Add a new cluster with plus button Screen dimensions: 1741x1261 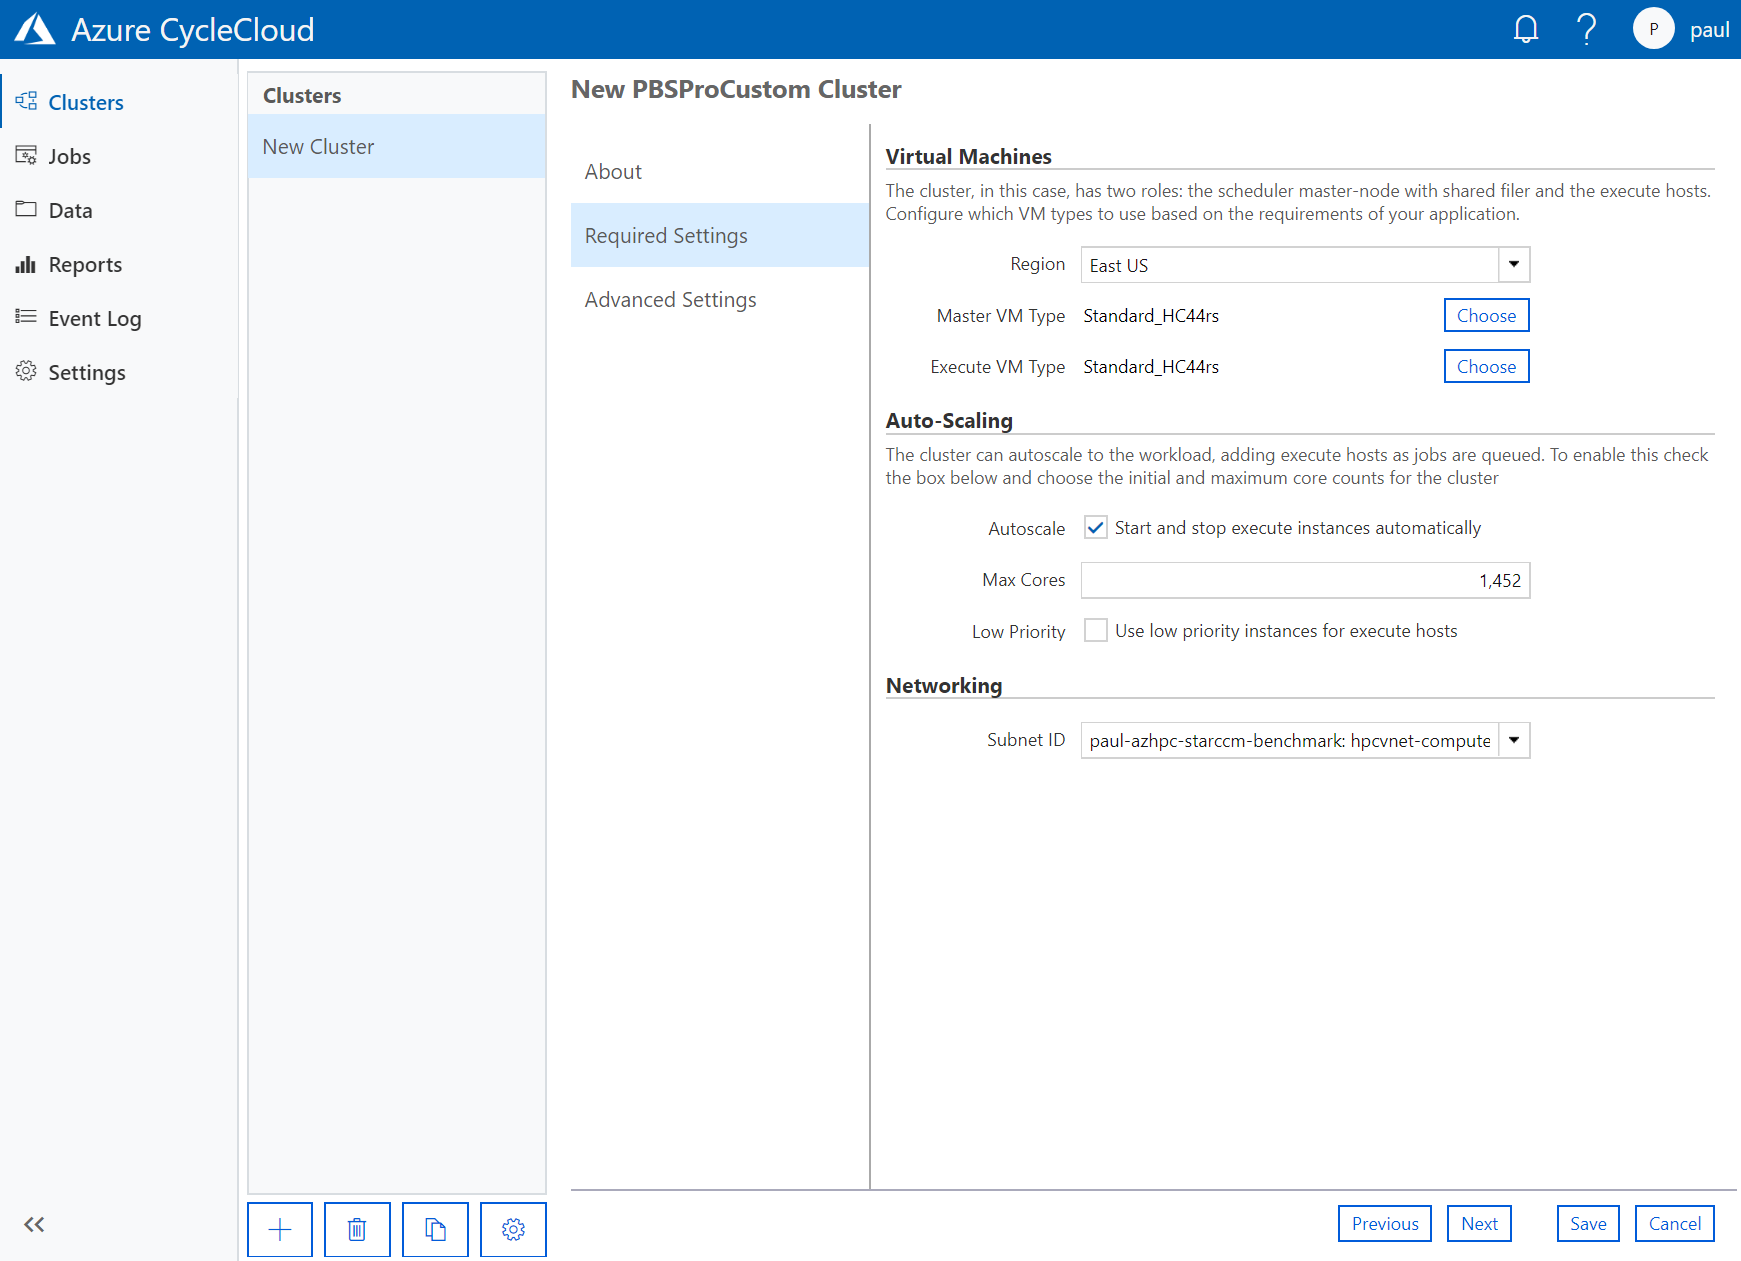pos(280,1229)
